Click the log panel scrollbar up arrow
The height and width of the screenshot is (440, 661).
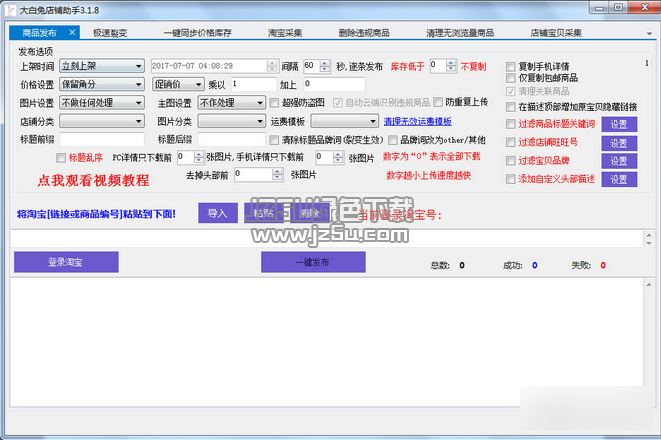coord(648,285)
